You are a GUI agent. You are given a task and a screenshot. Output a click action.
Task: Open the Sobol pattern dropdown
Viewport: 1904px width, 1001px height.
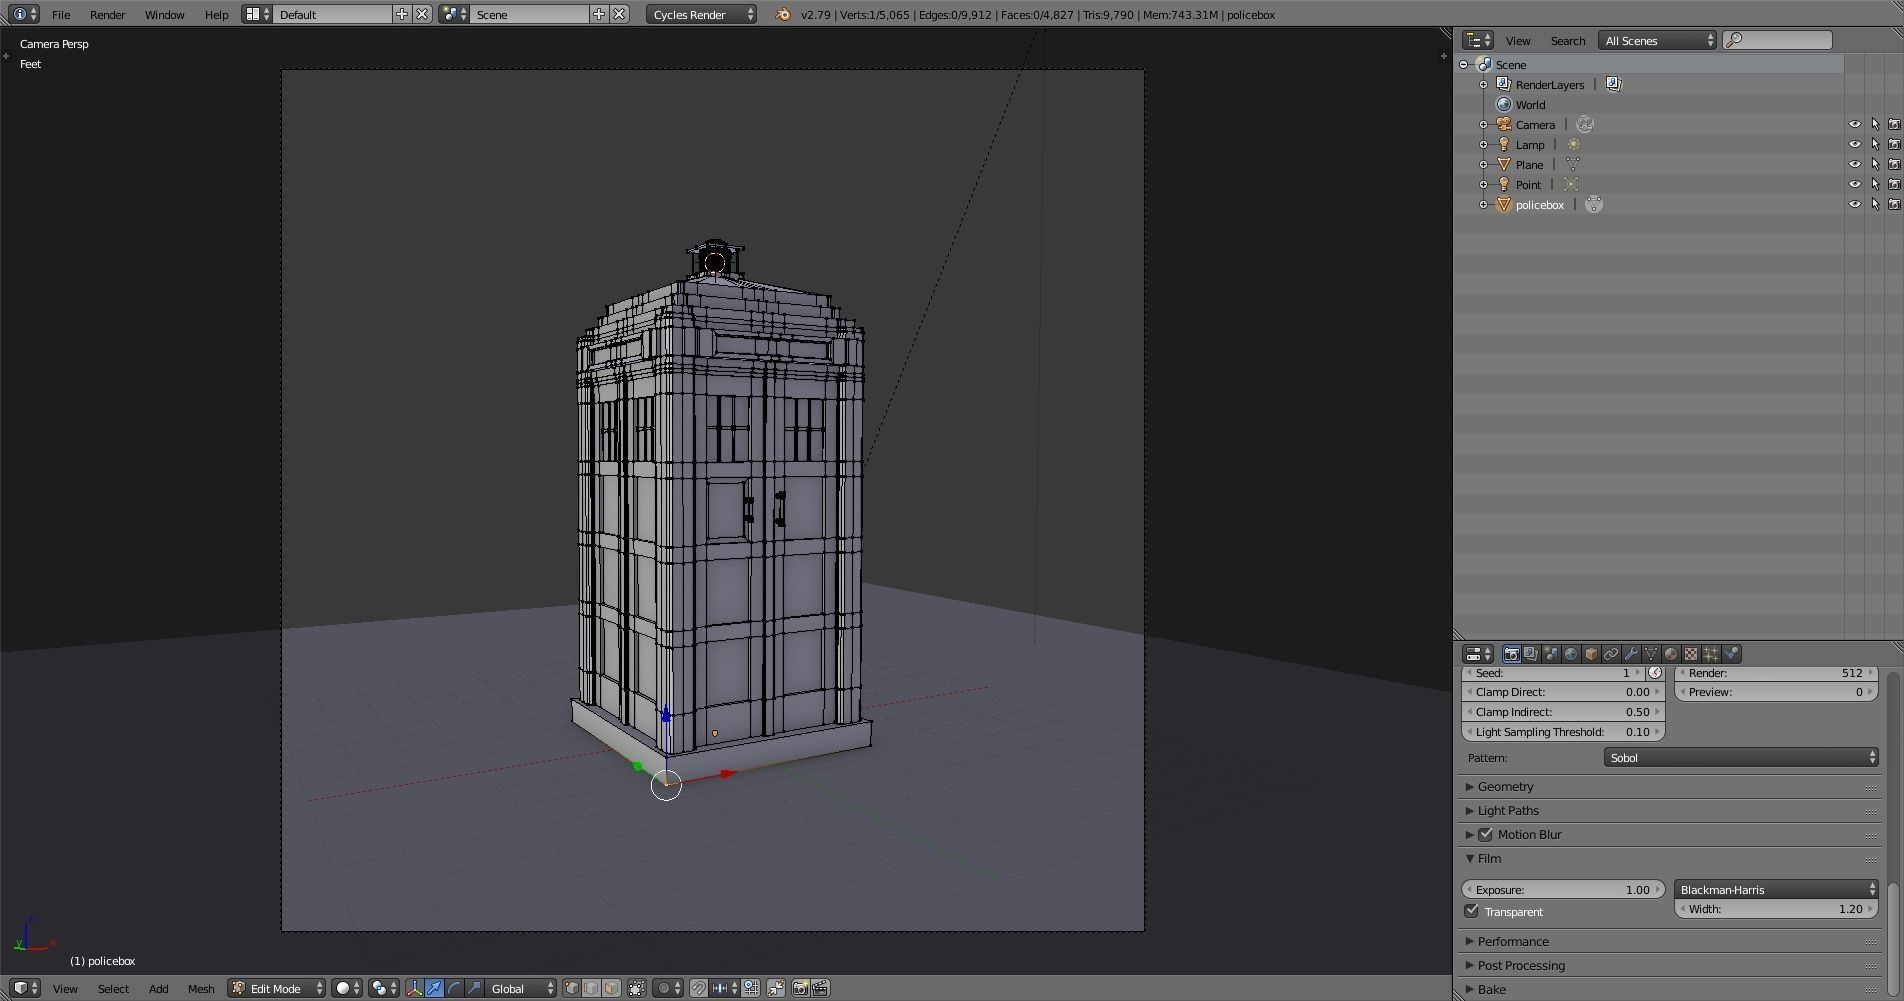pos(1741,757)
